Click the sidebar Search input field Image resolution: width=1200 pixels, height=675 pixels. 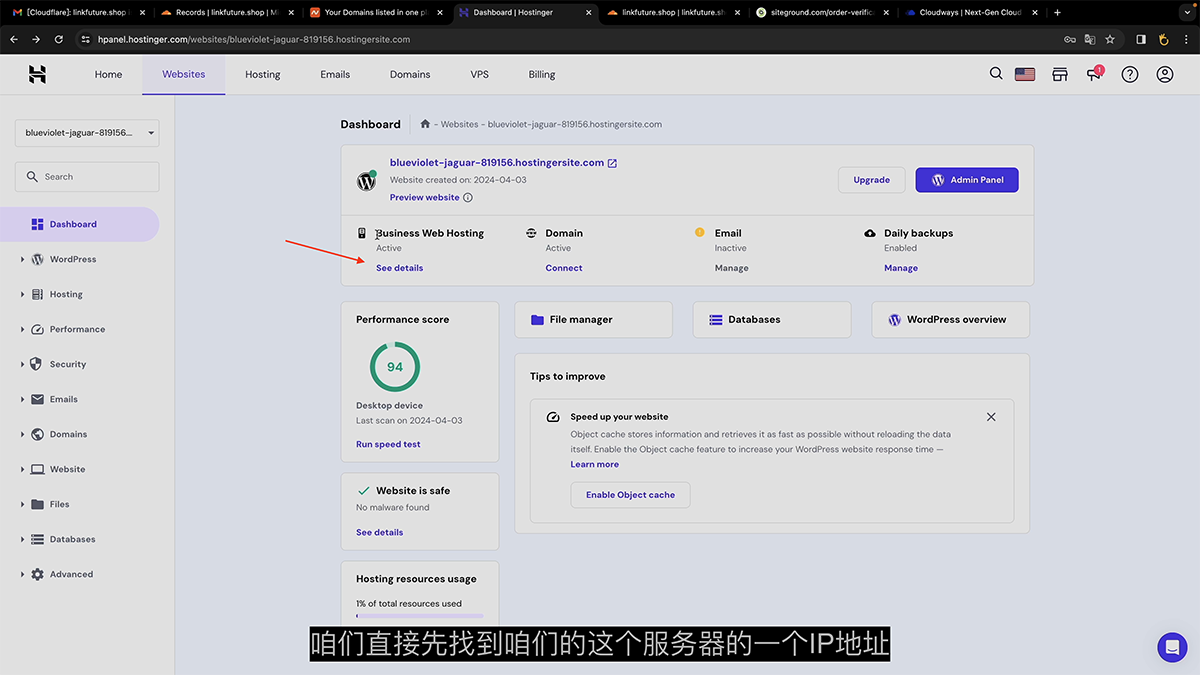[x=87, y=177]
